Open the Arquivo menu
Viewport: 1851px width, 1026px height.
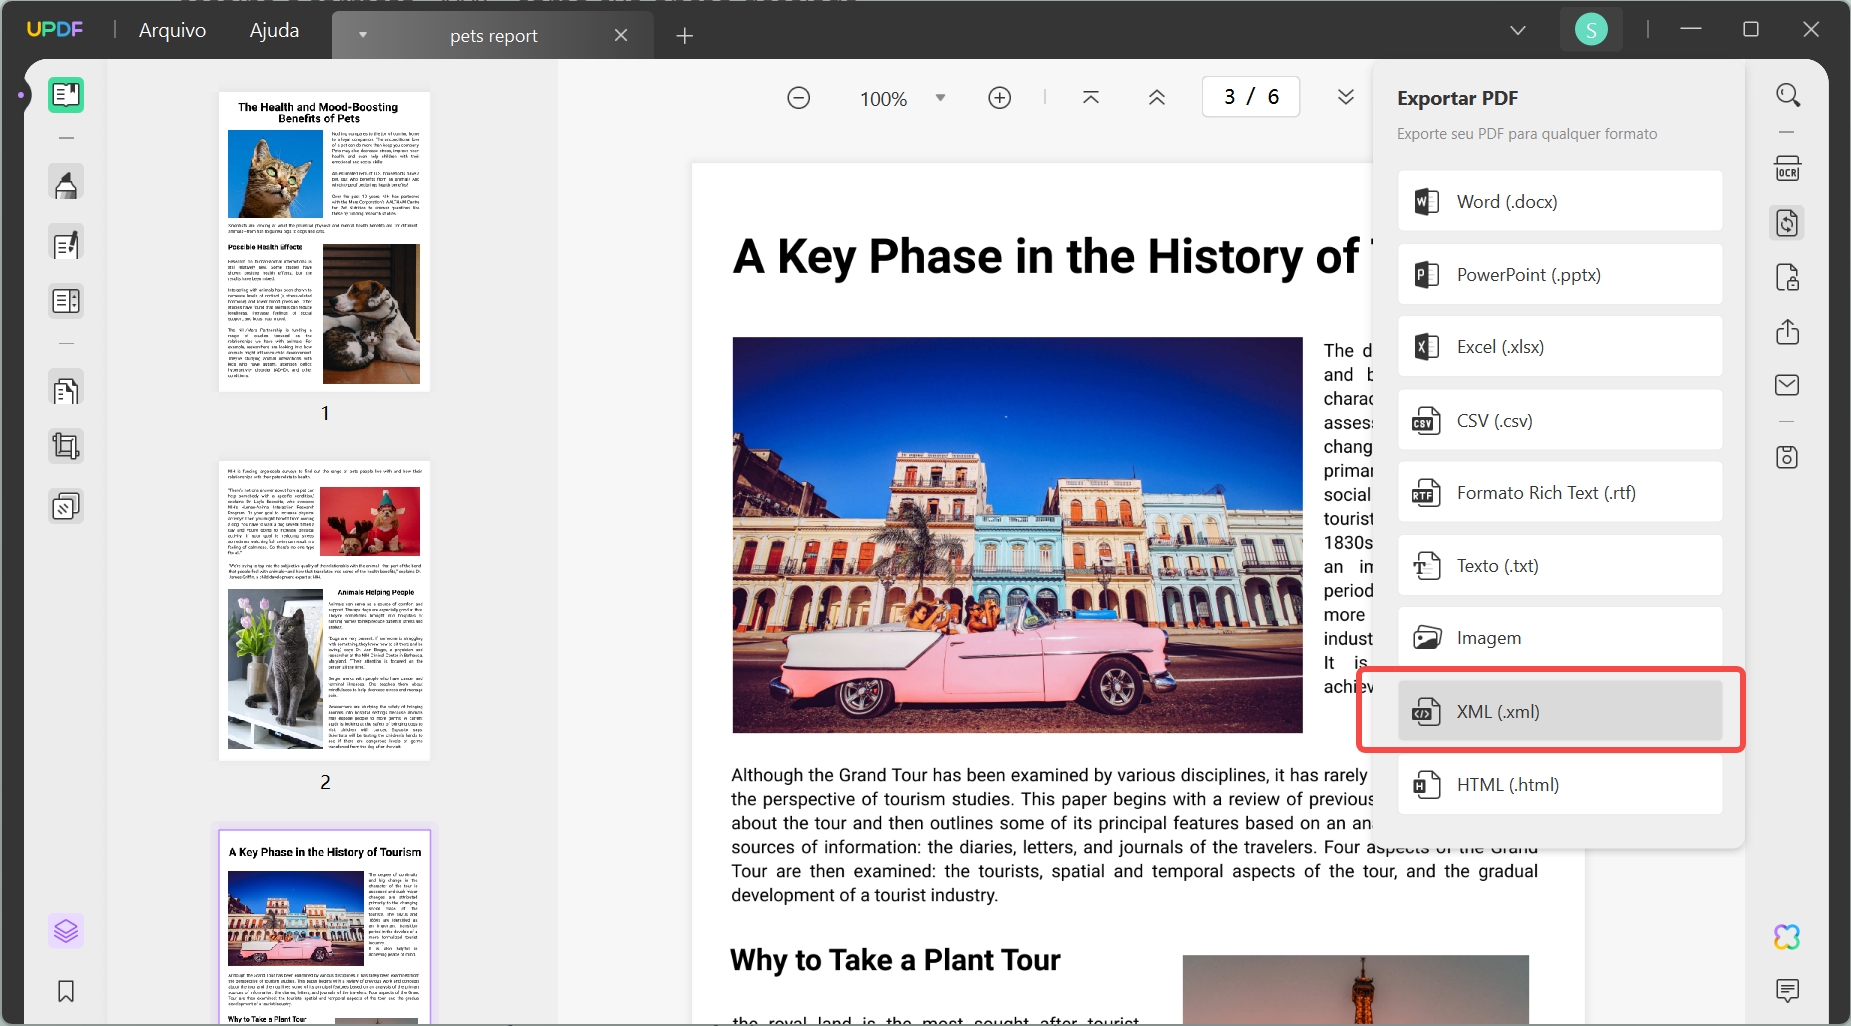[x=172, y=30]
